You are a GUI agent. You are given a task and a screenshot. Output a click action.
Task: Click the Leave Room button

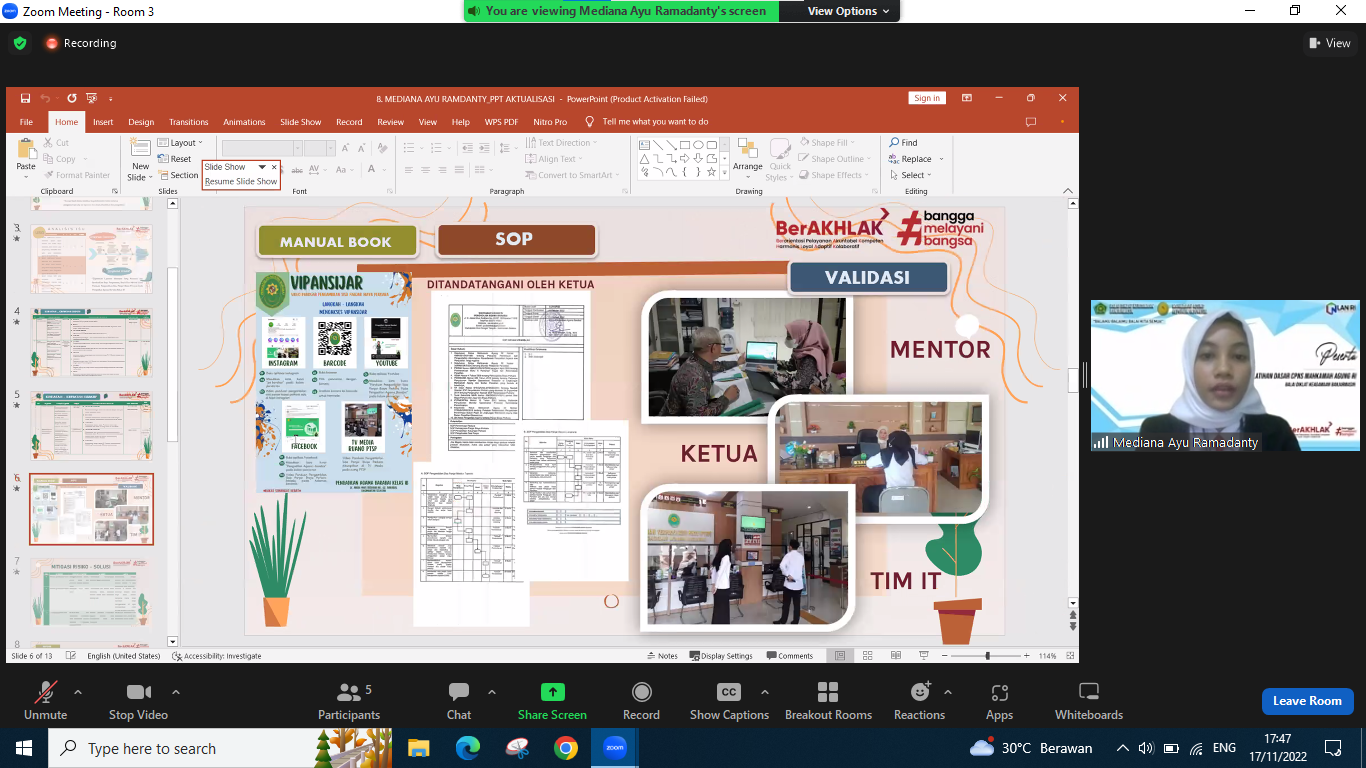[1307, 701]
